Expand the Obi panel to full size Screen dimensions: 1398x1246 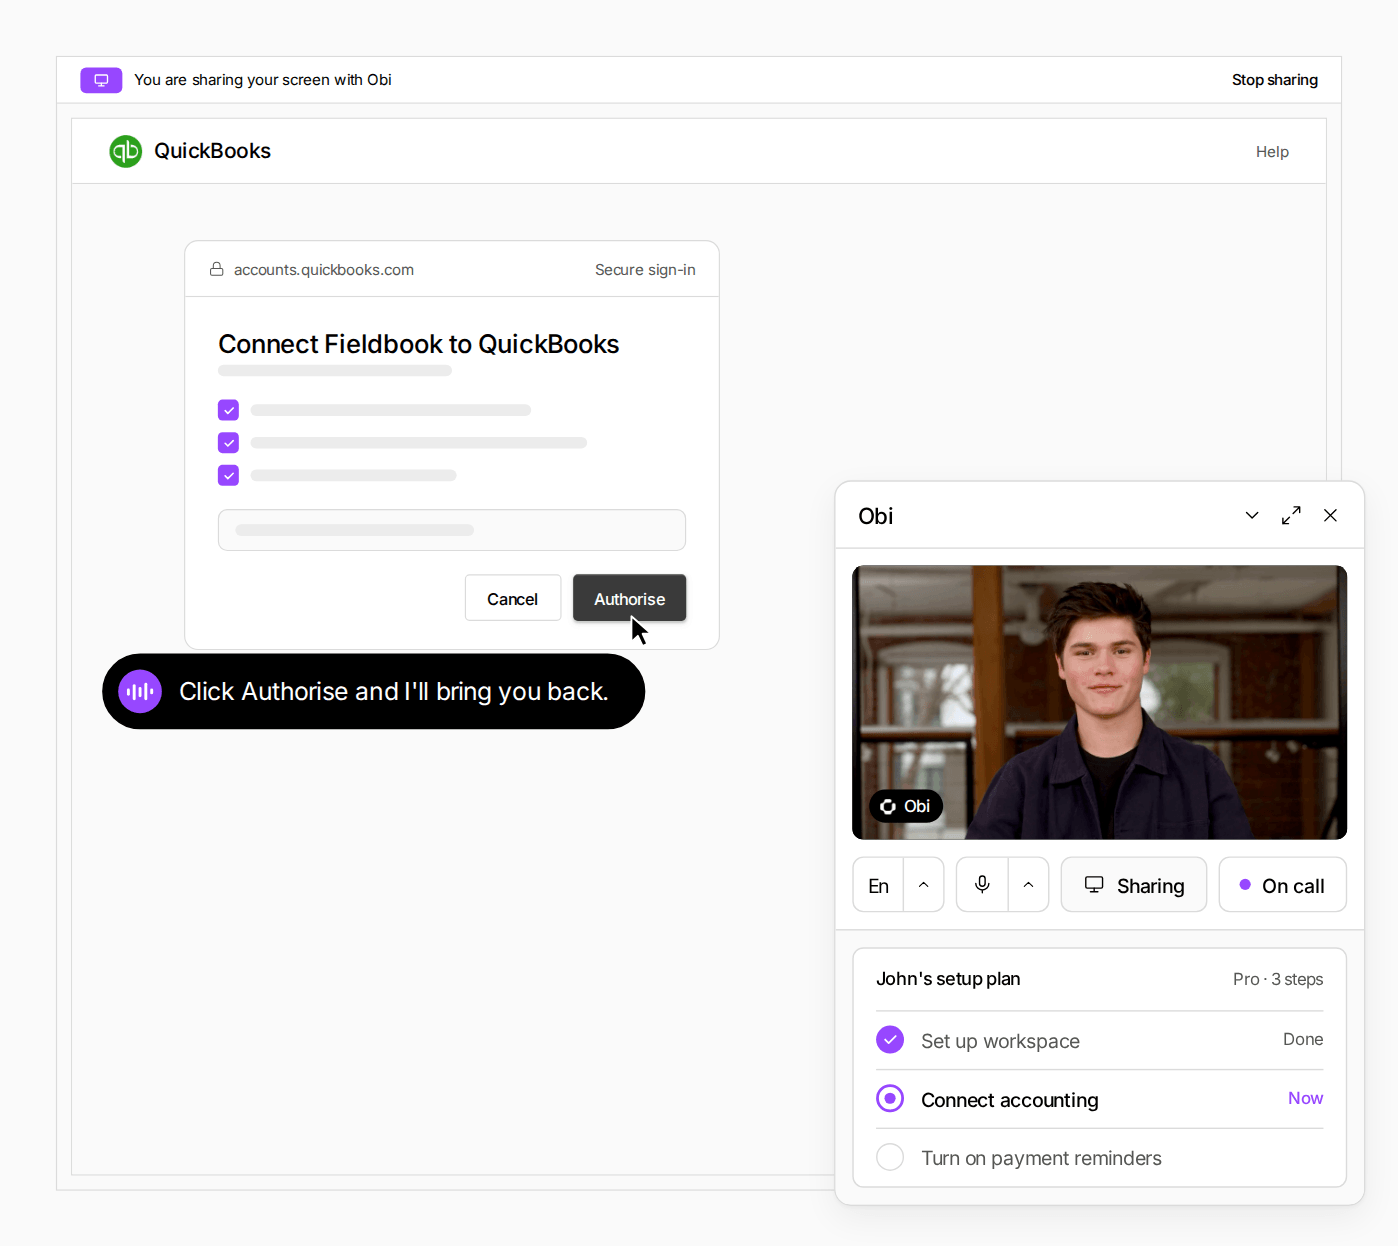tap(1291, 515)
